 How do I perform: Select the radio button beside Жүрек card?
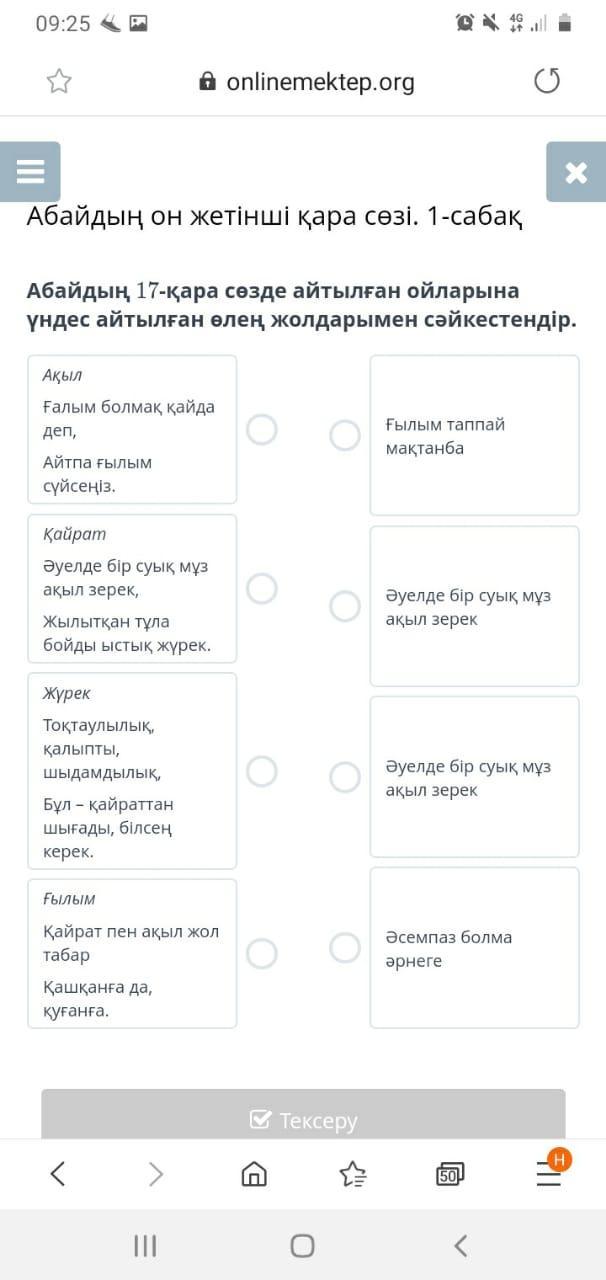pos(262,771)
